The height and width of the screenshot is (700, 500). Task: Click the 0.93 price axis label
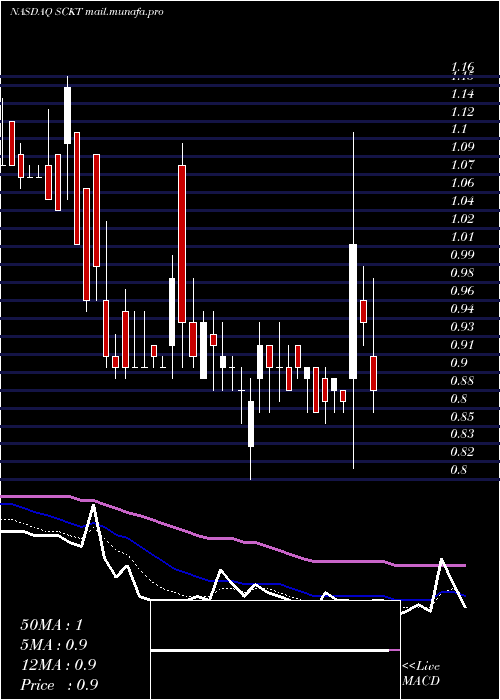coord(463,327)
